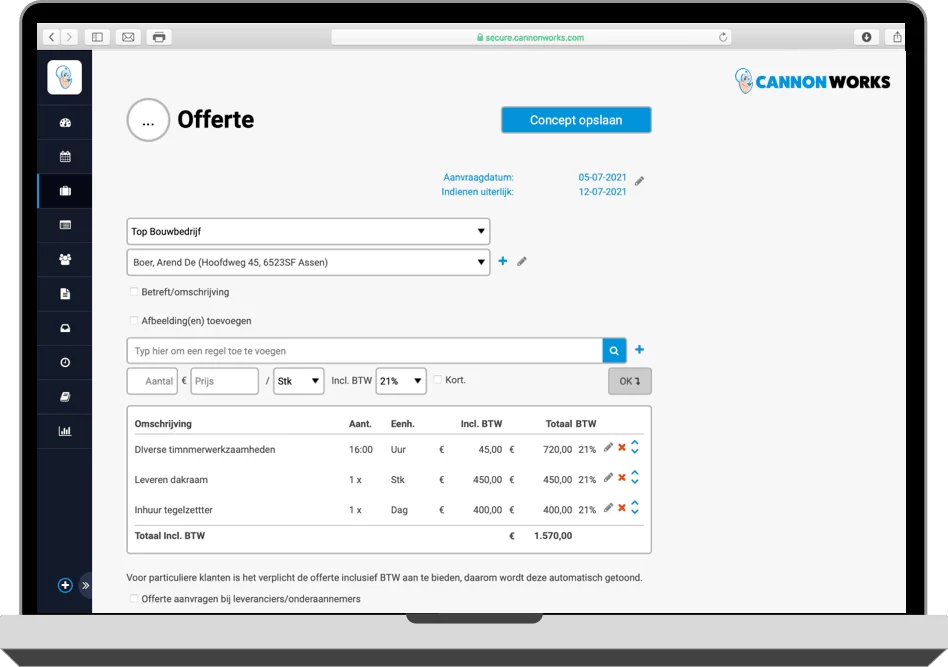Image resolution: width=948 pixels, height=667 pixels.
Task: Open the 21% BTW rate dropdown
Action: tap(401, 381)
